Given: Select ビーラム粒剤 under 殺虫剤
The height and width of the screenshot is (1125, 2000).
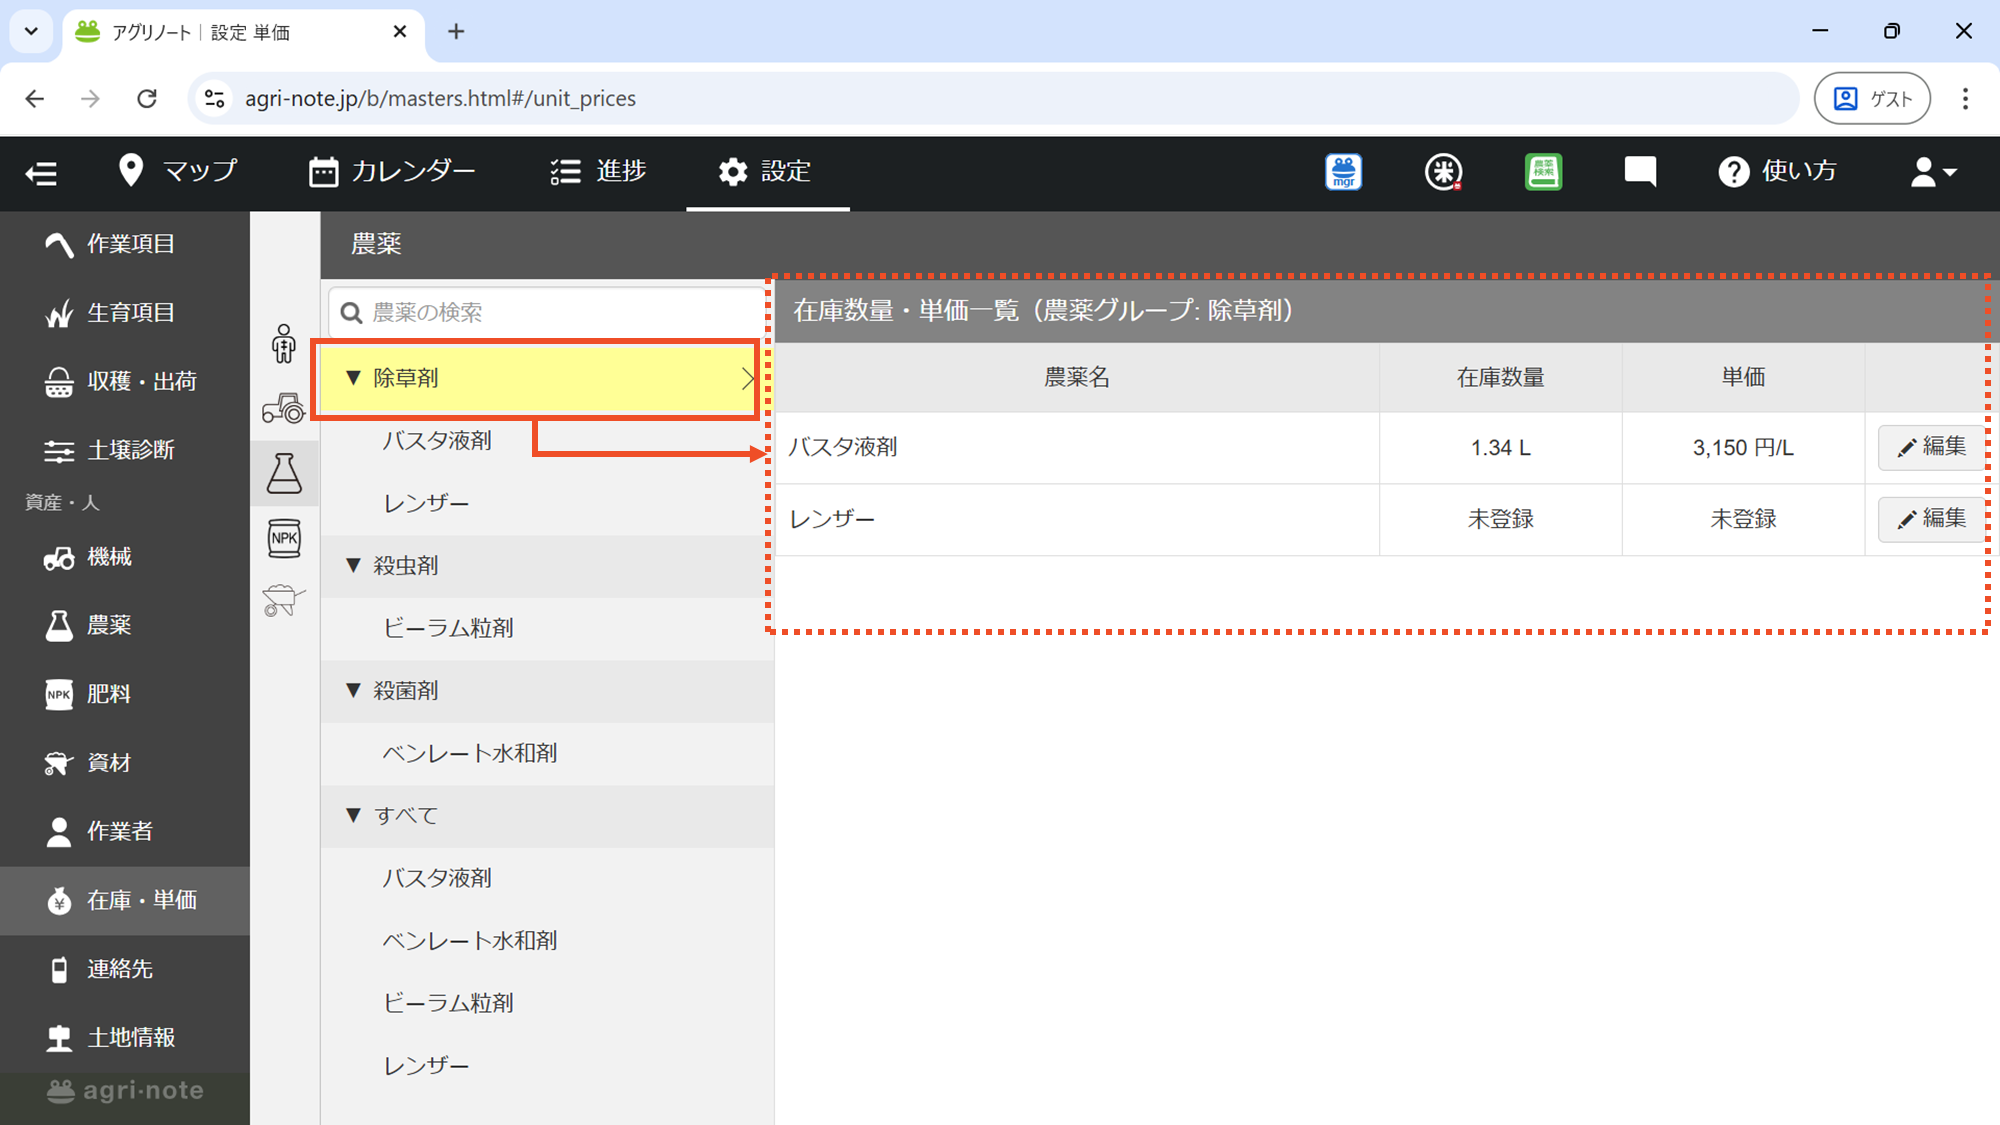Looking at the screenshot, I should tap(448, 628).
